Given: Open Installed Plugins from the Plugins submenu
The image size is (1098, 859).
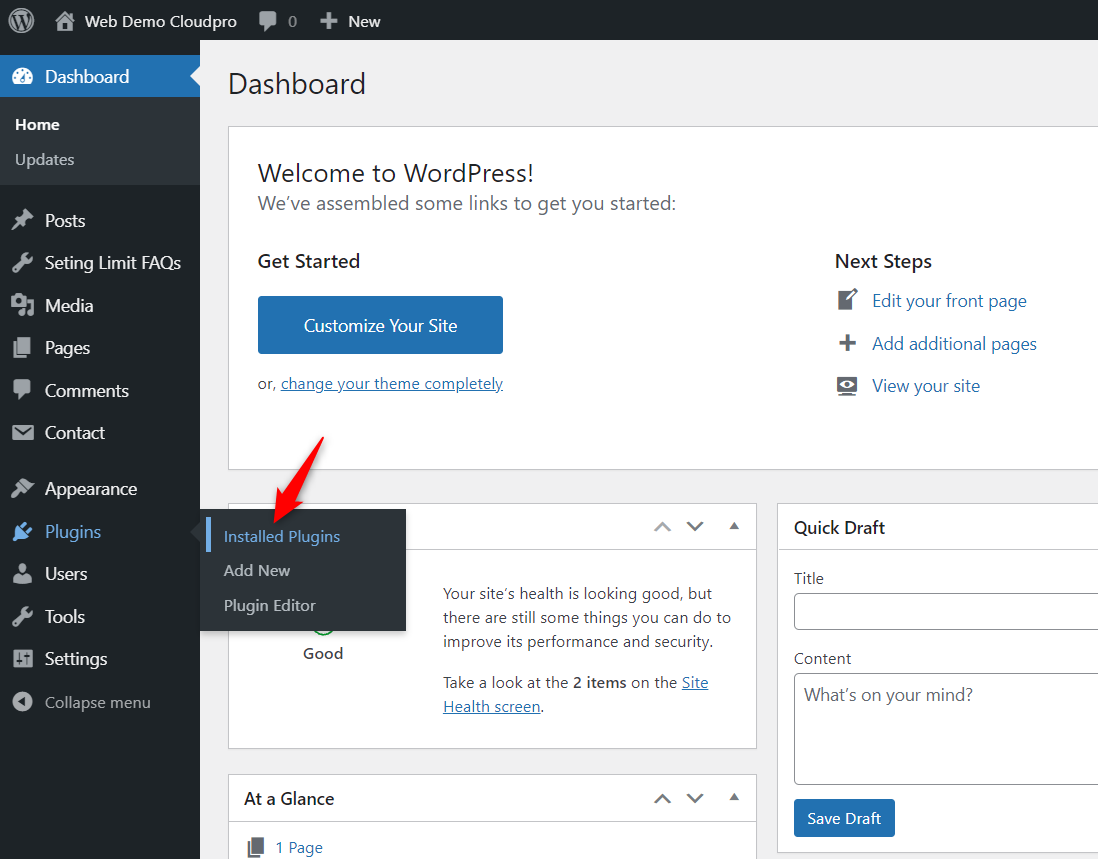Looking at the screenshot, I should point(283,536).
